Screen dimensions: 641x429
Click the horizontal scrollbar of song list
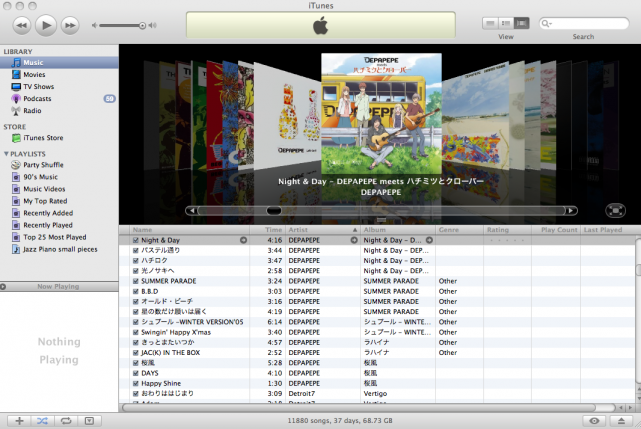point(359,407)
